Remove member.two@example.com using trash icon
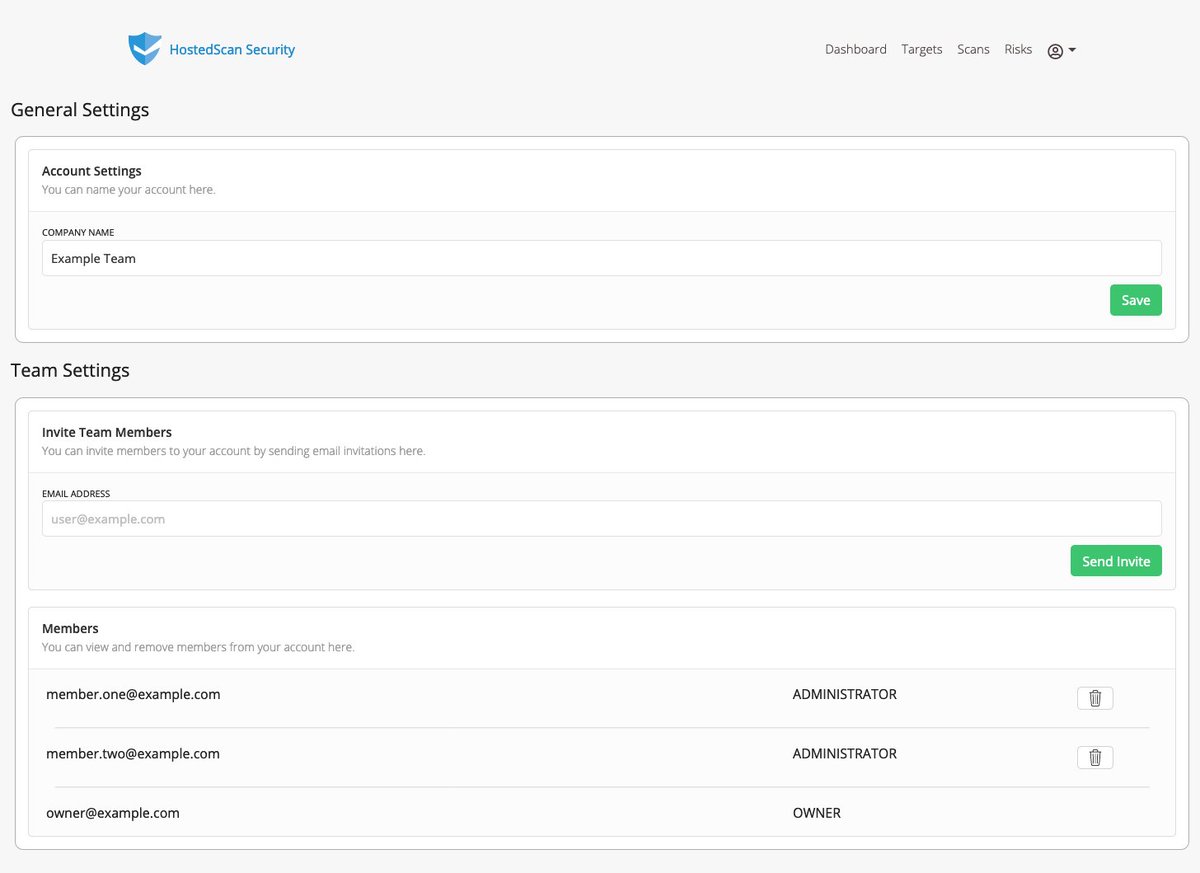This screenshot has width=1200, height=873. pos(1095,757)
